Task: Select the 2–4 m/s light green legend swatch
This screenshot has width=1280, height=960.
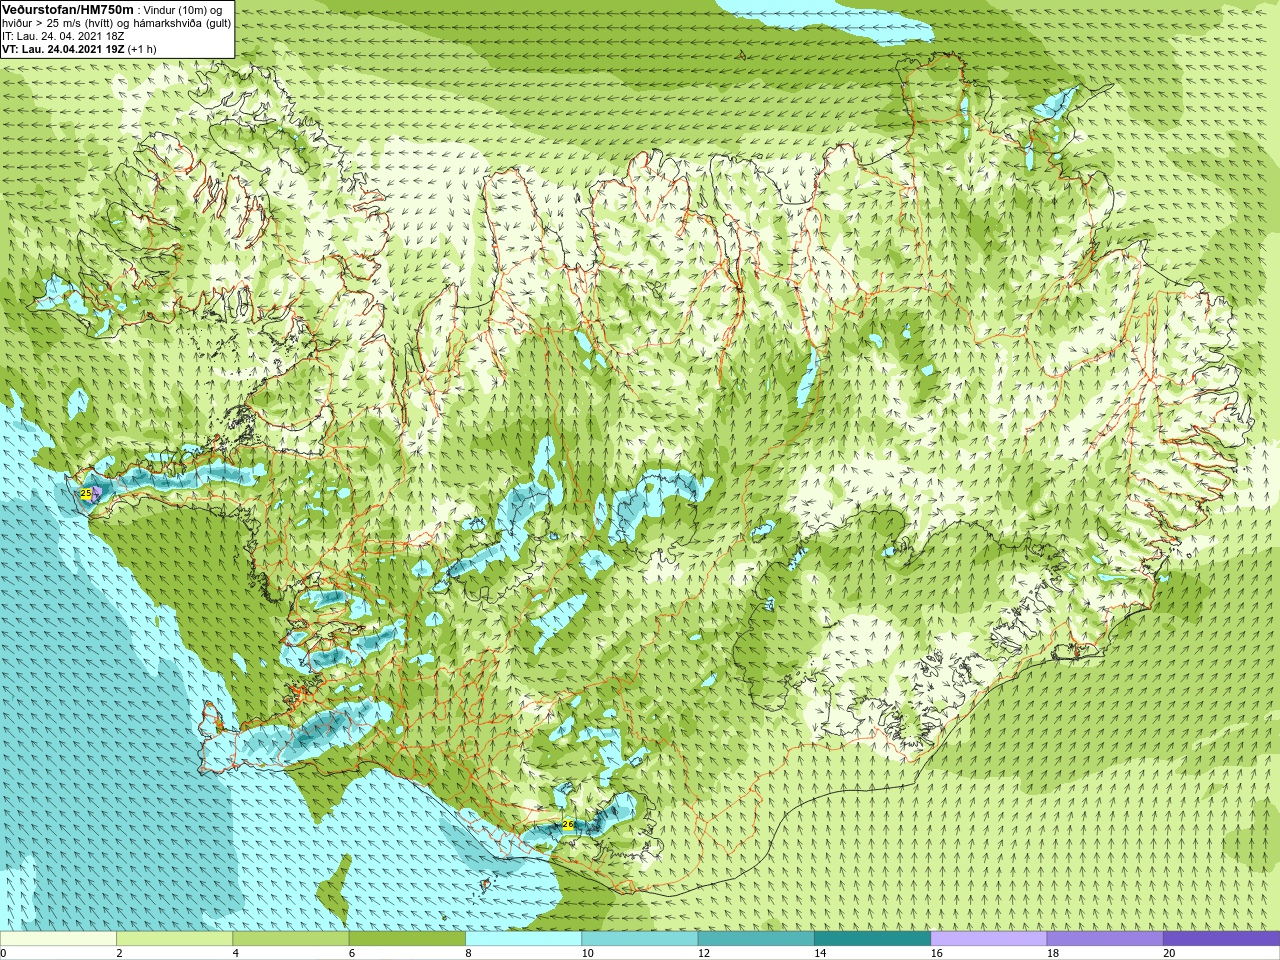Action: [x=174, y=939]
